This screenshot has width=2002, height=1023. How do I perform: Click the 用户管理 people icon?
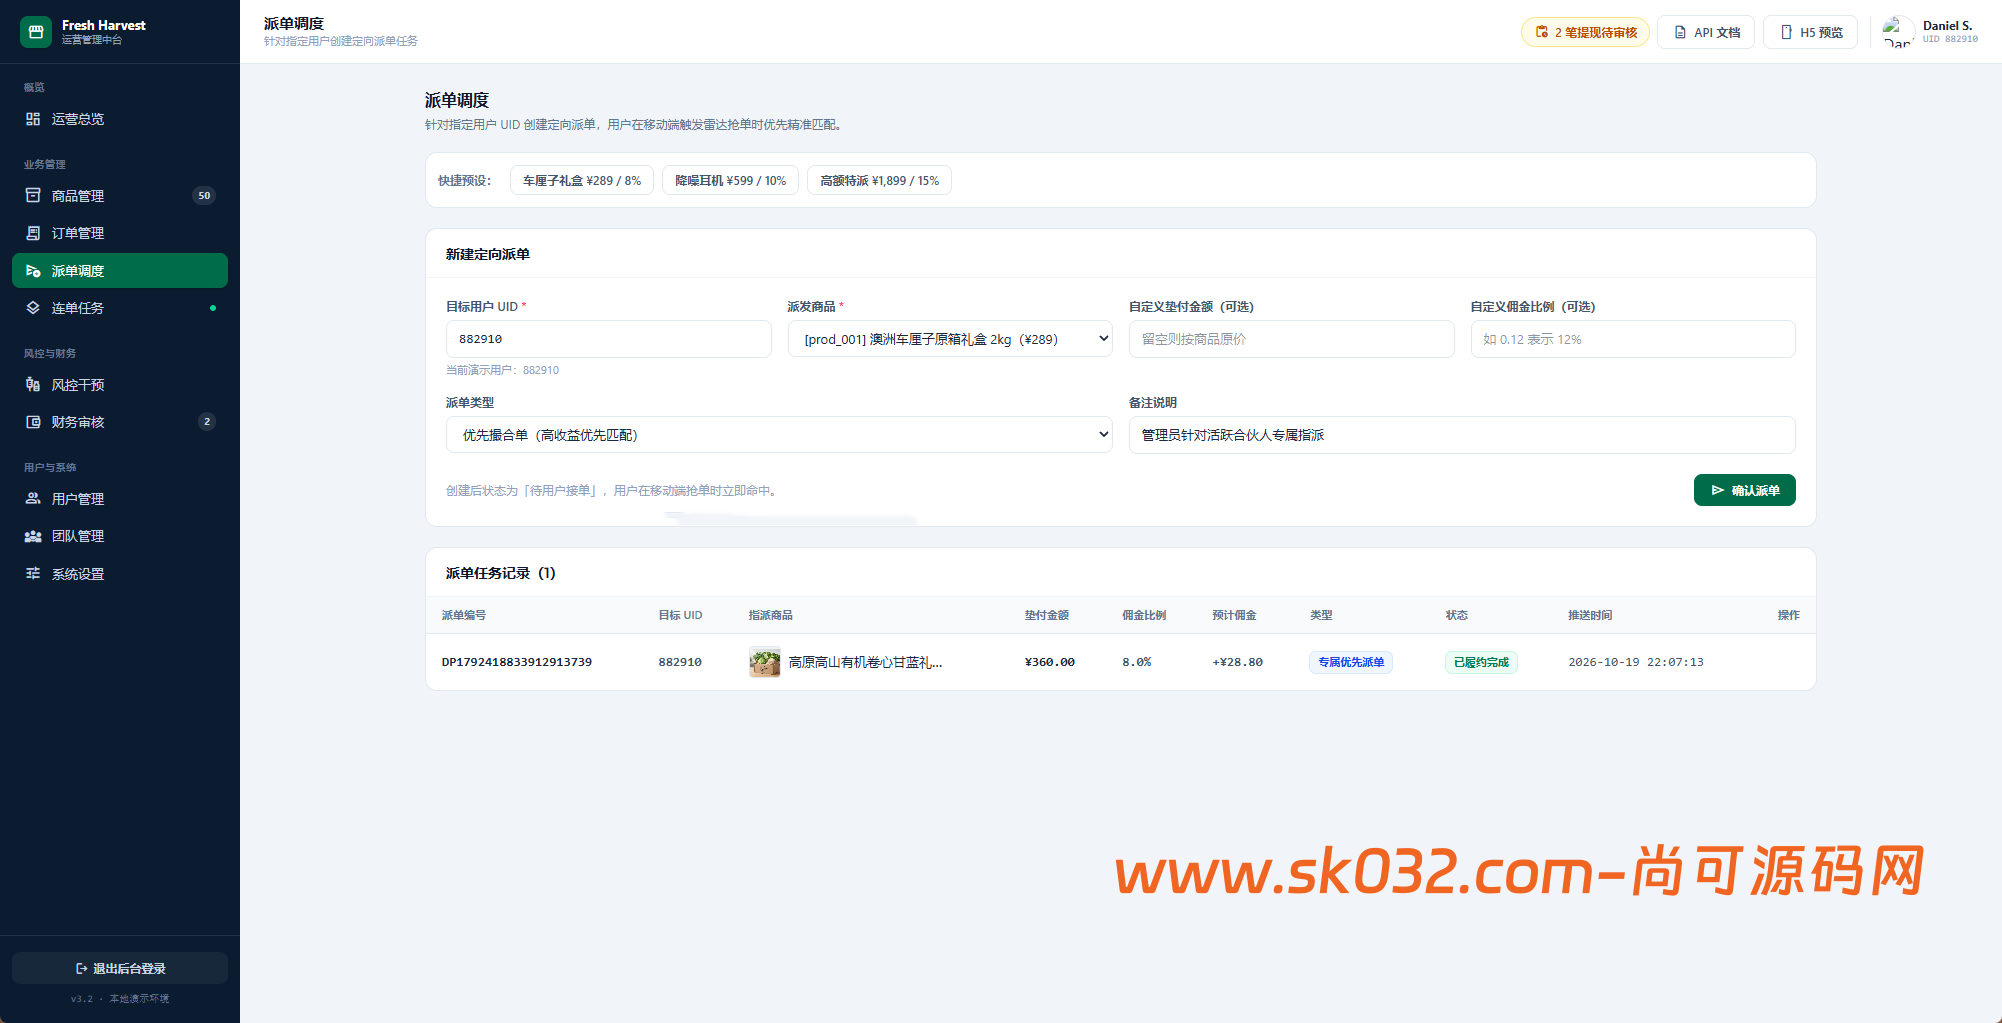[33, 499]
